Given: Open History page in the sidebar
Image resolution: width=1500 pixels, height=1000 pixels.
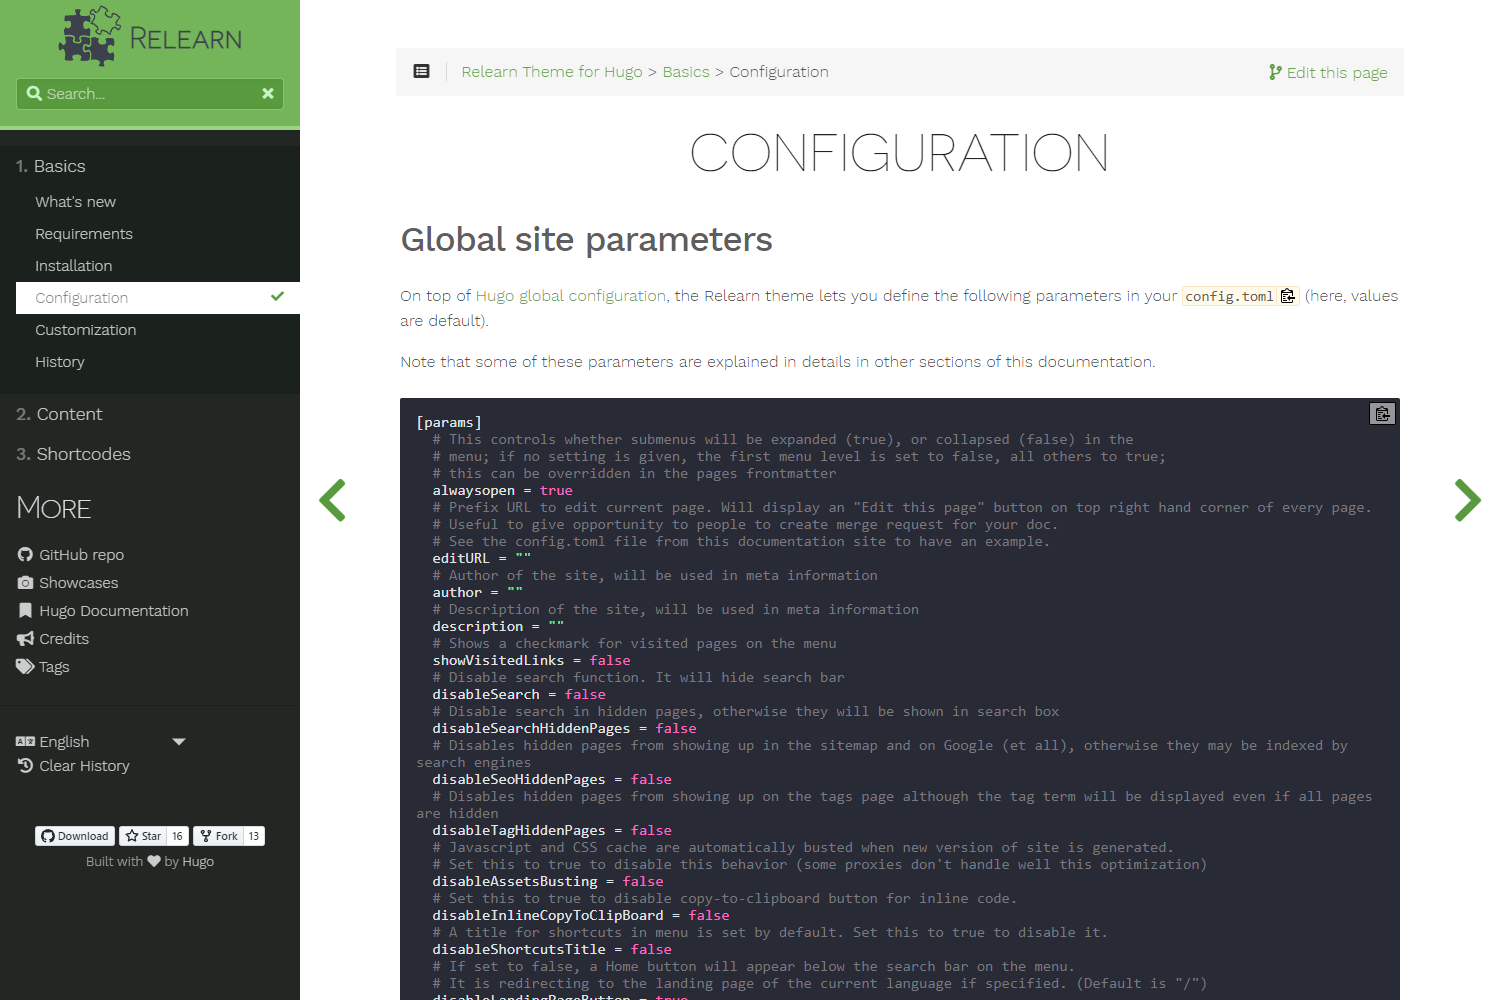Looking at the screenshot, I should click(60, 362).
